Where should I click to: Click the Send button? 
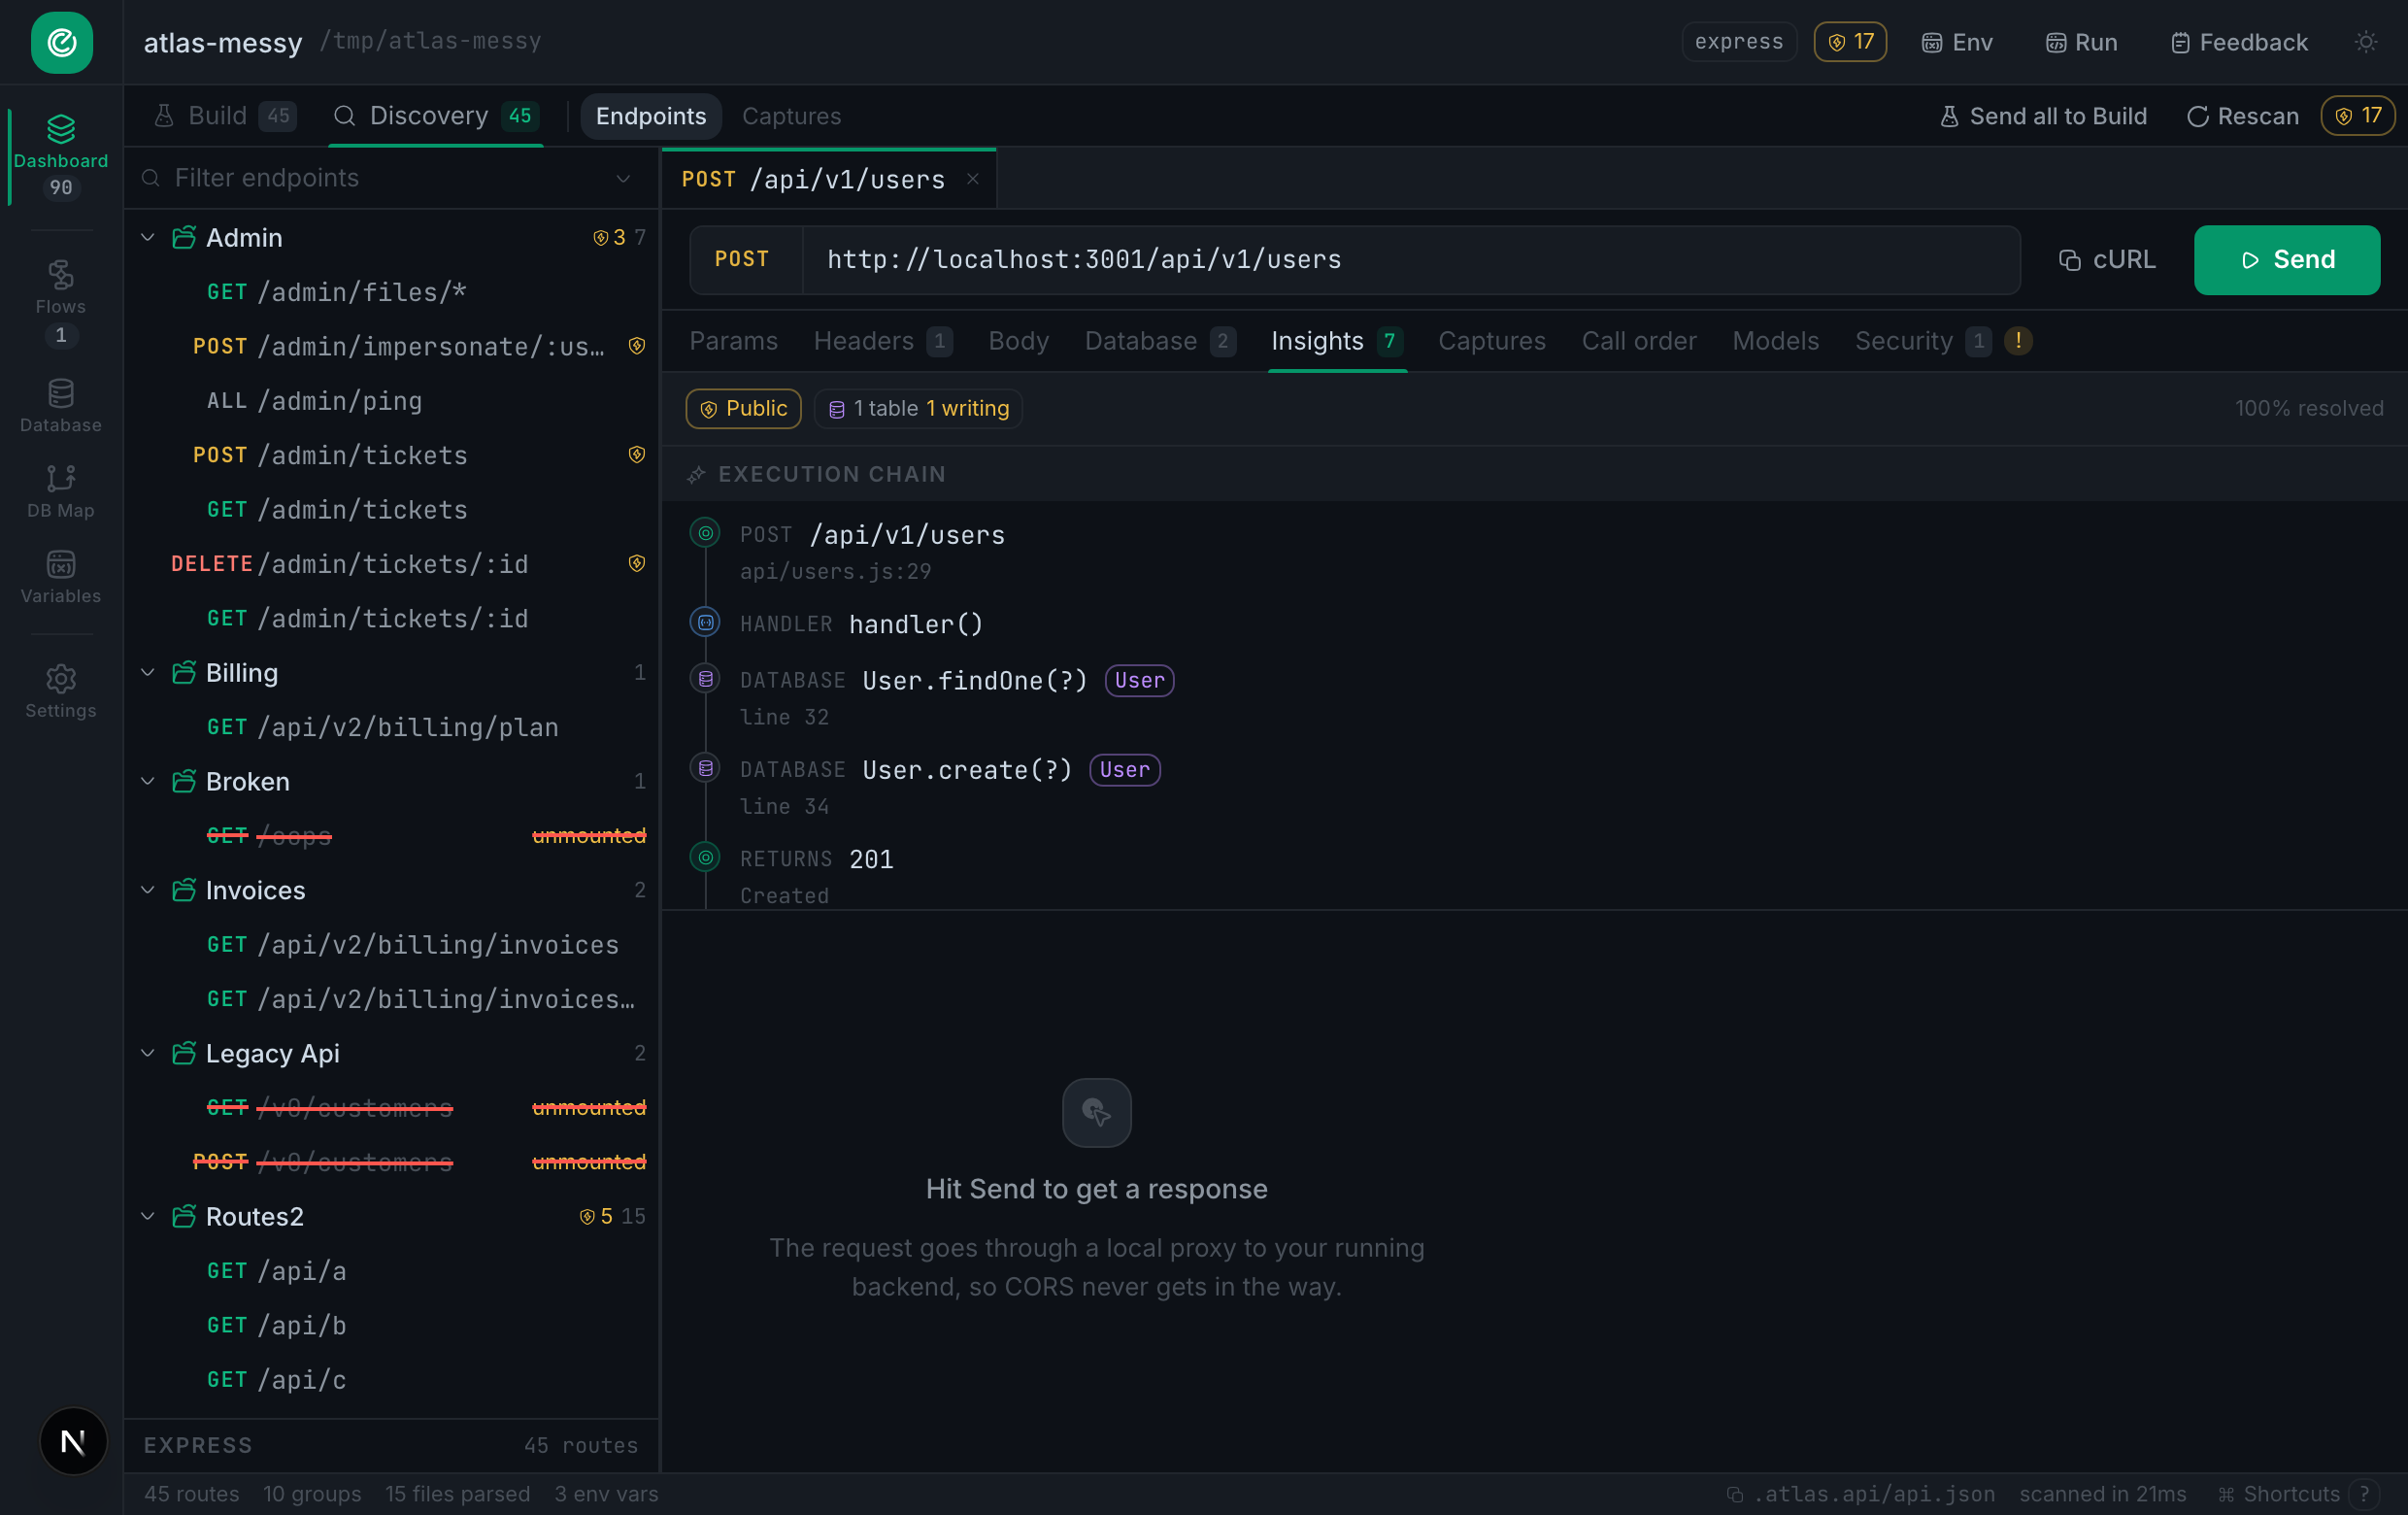pyautogui.click(x=2286, y=260)
